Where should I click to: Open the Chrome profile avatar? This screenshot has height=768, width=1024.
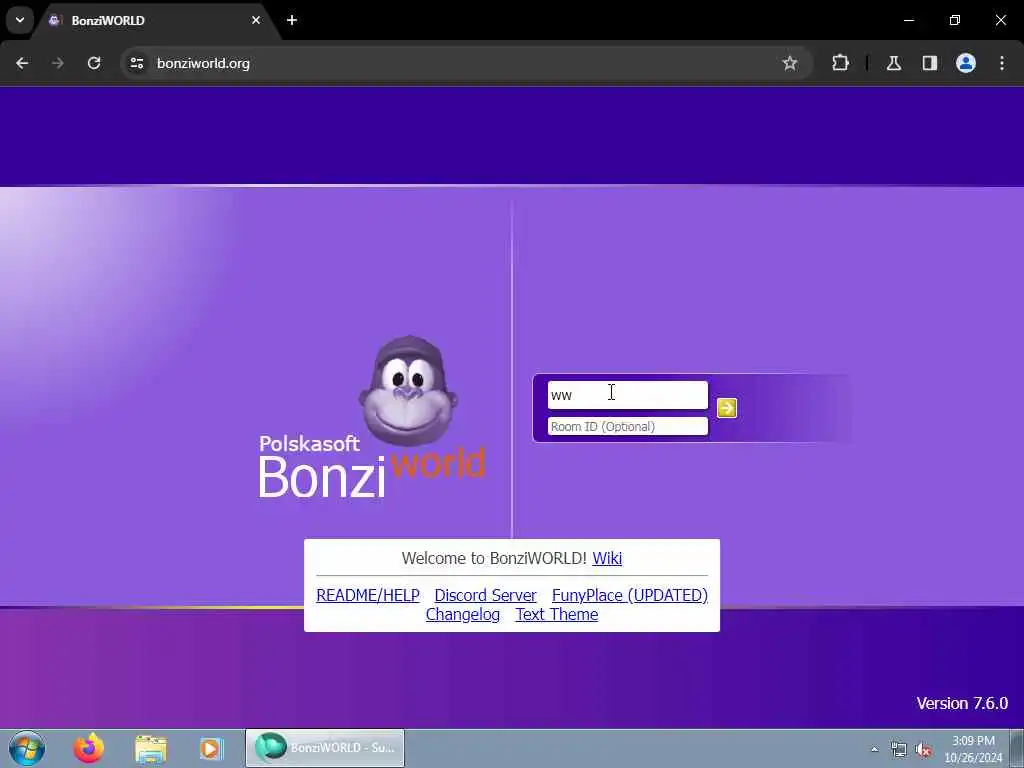click(966, 63)
